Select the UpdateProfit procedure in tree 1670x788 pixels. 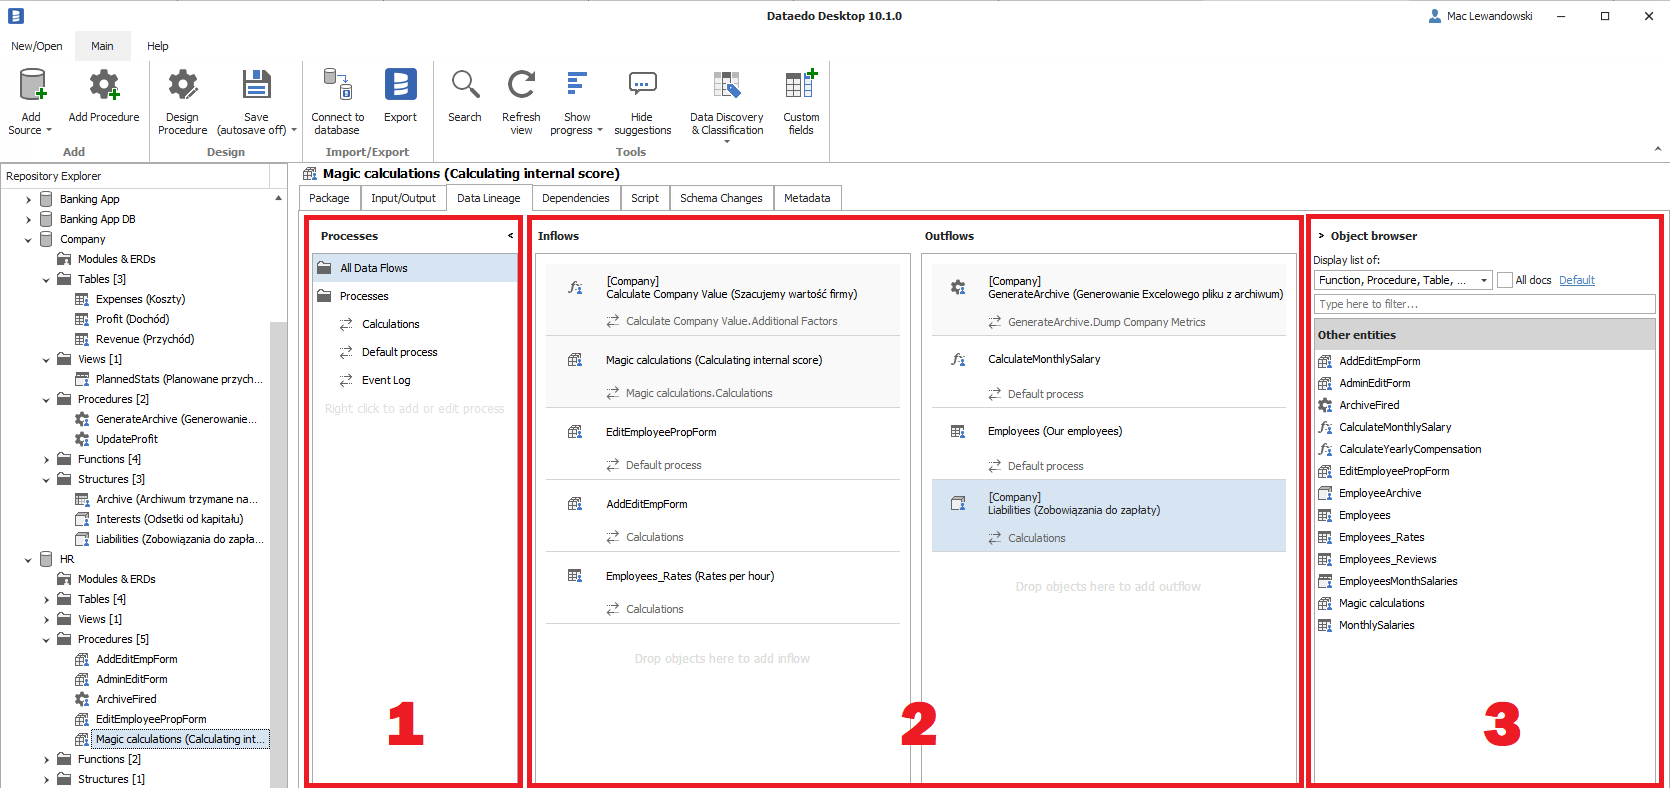127,439
